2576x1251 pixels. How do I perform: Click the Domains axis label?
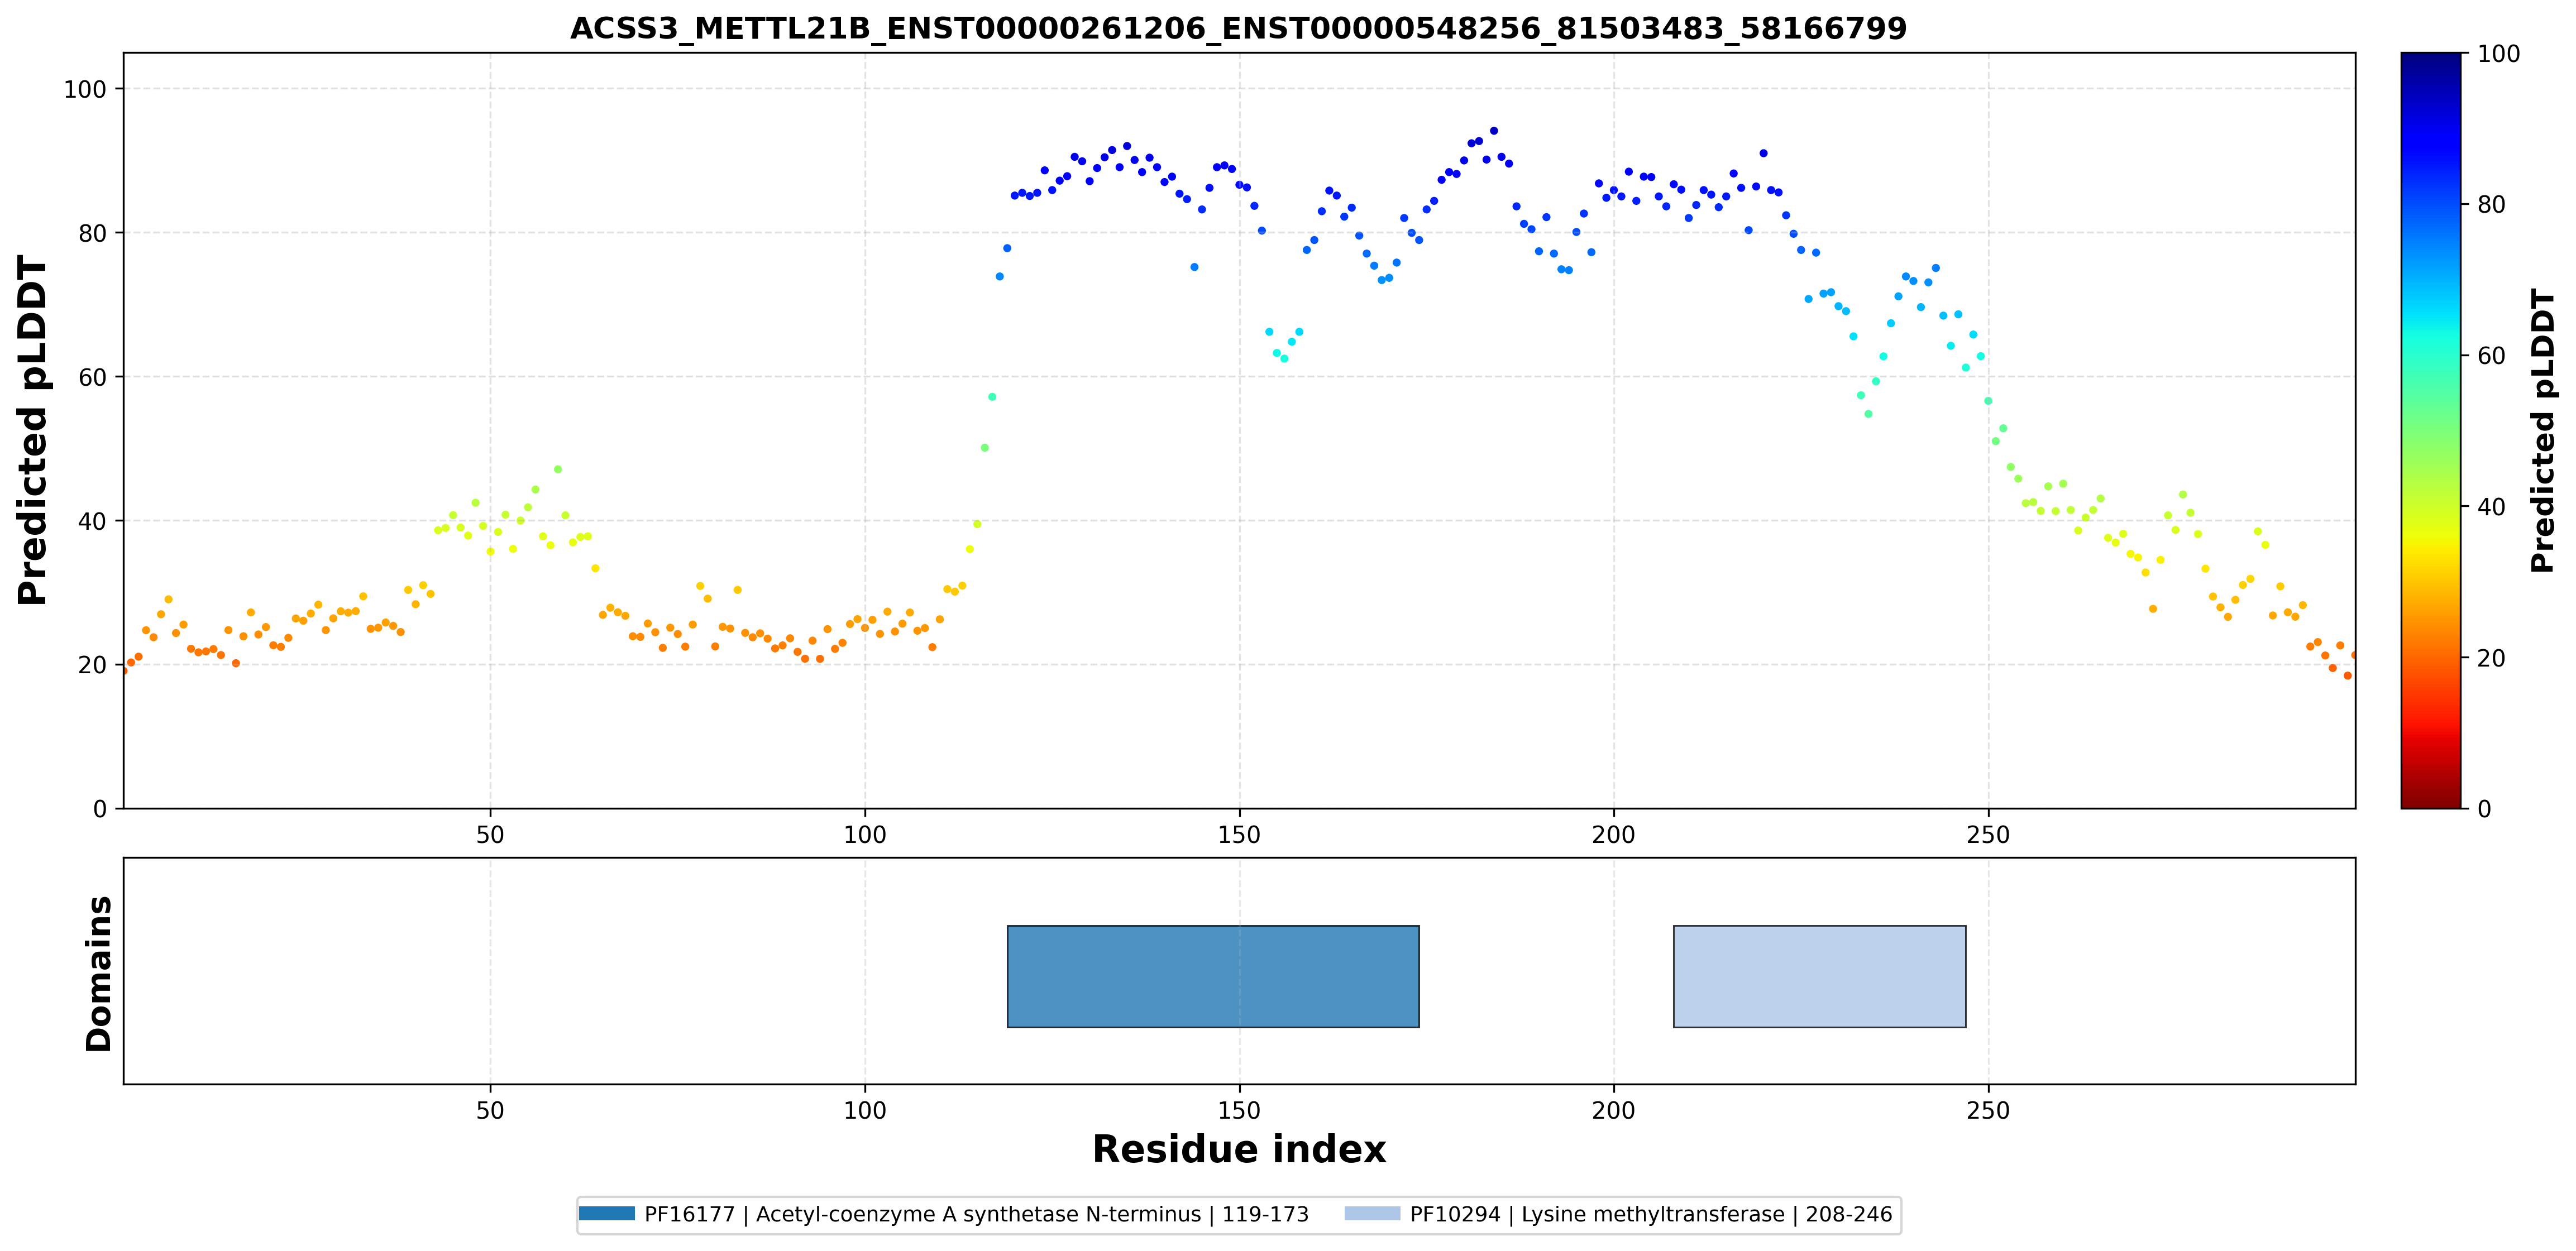click(99, 973)
